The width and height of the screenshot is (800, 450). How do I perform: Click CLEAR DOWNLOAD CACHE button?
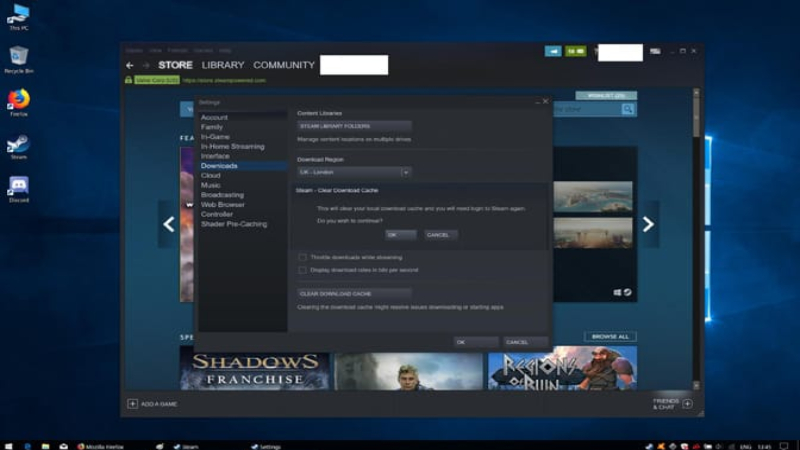coord(354,294)
